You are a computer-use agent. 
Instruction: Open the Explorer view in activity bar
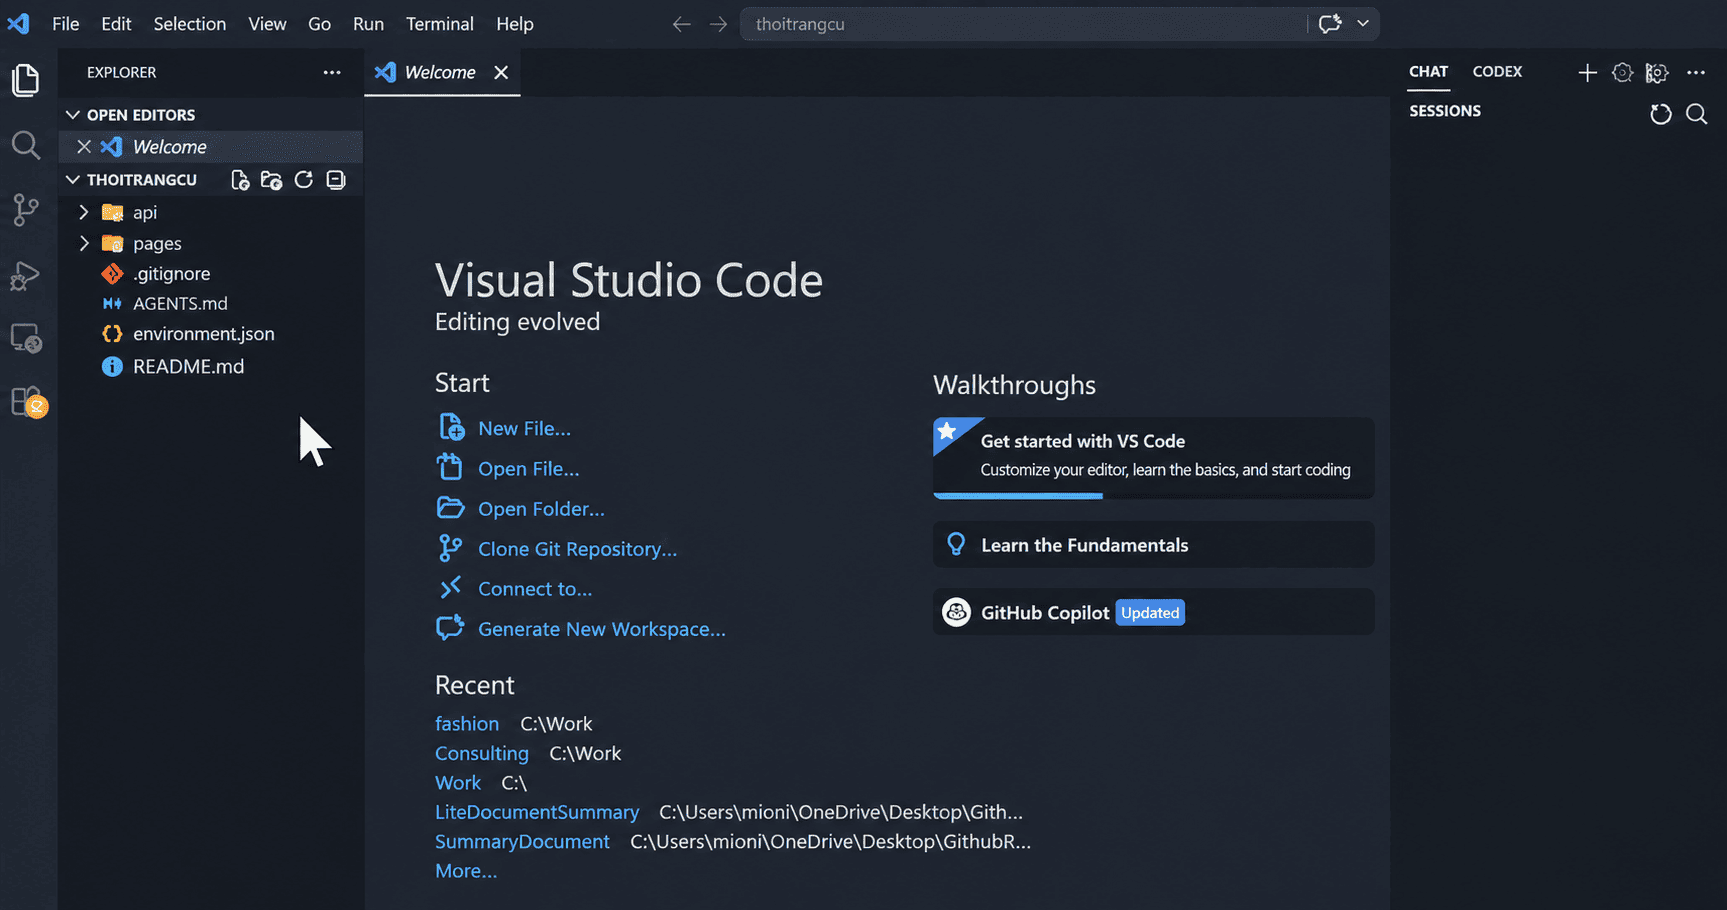(26, 80)
